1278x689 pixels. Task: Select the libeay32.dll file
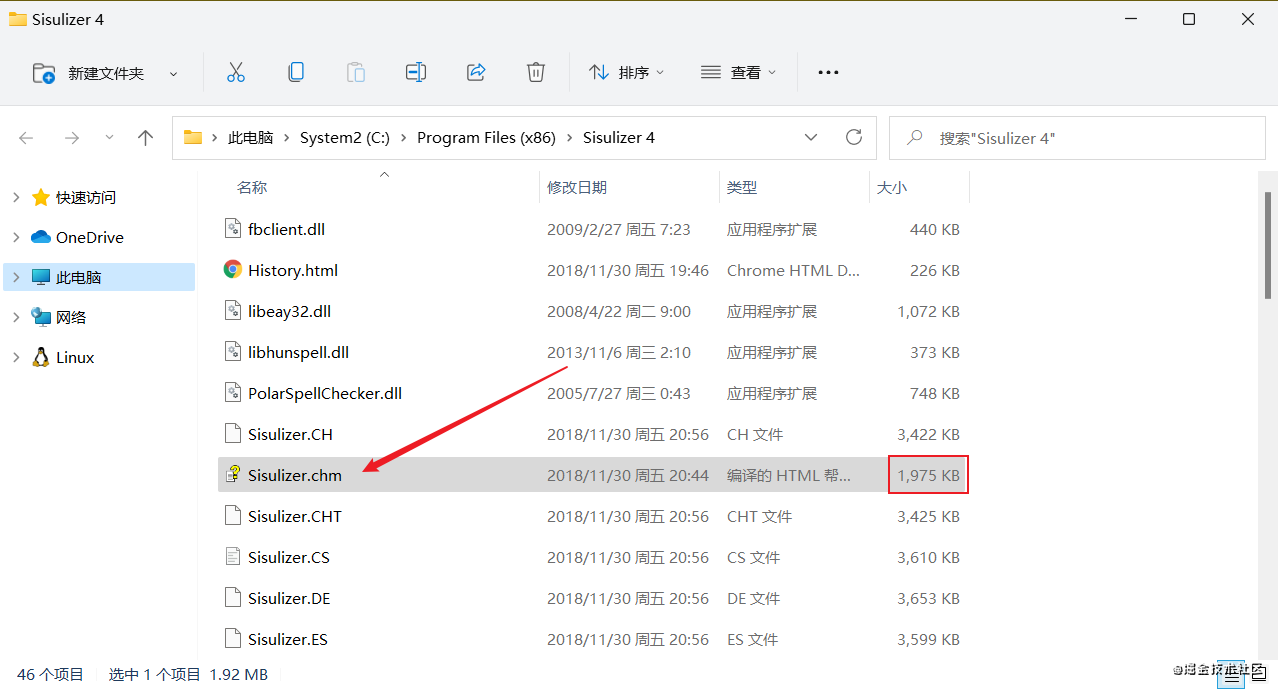289,312
